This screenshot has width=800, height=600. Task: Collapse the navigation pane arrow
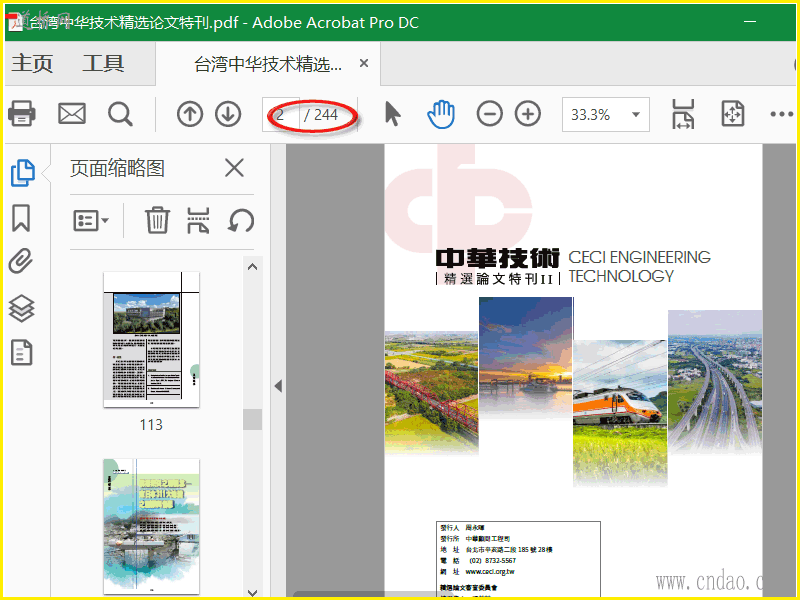(x=278, y=386)
